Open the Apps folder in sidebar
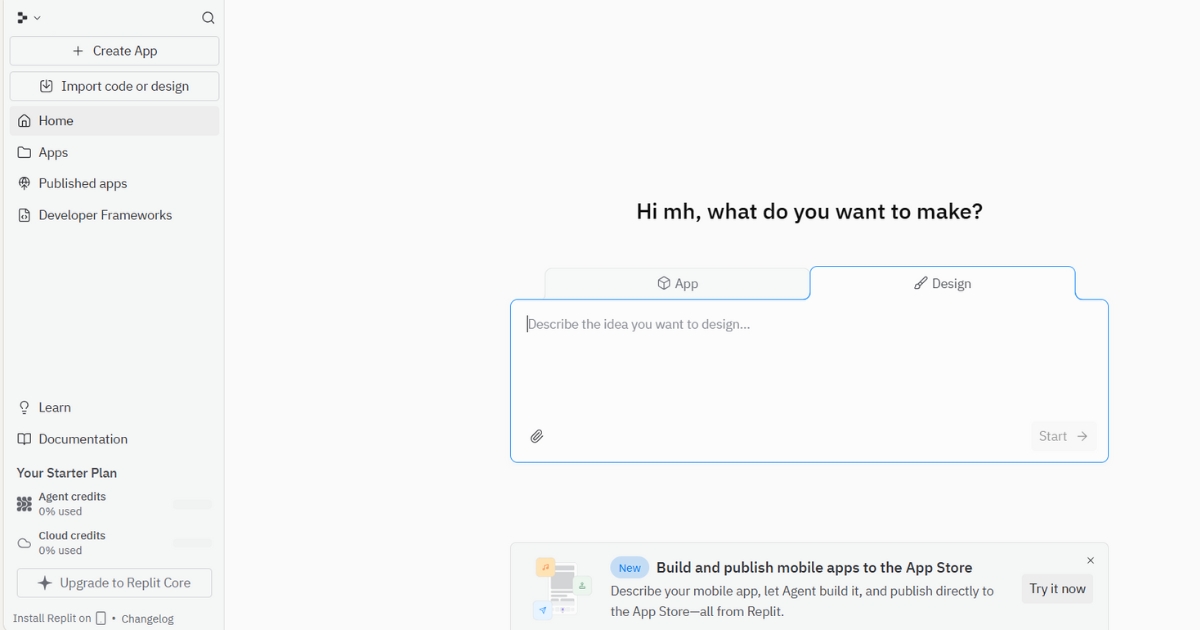The width and height of the screenshot is (1200, 630). [53, 153]
